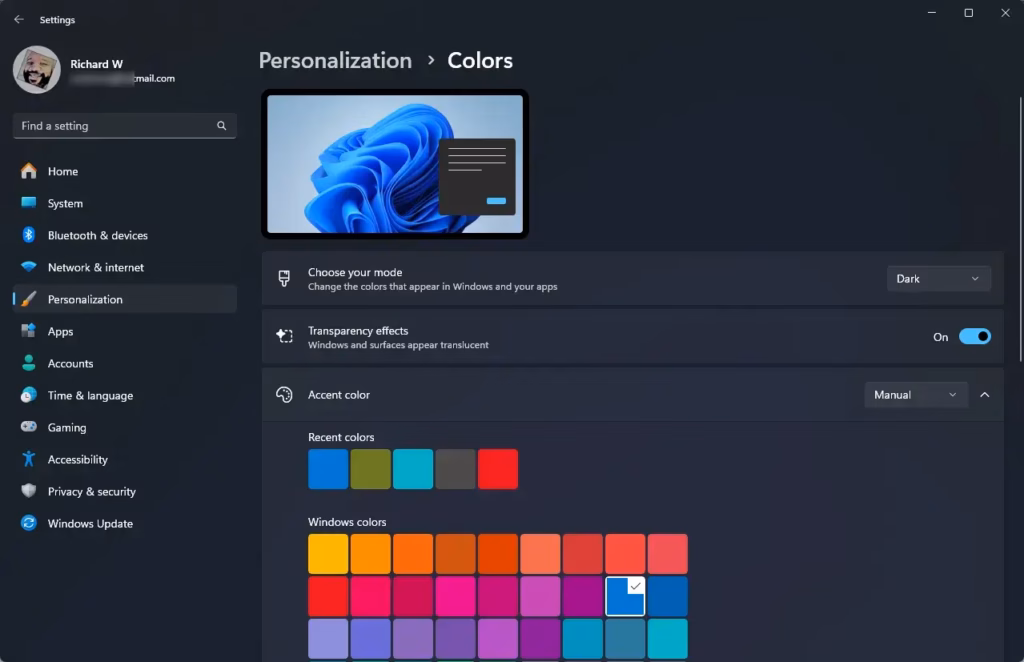Collapse the Accent color section chevron
The height and width of the screenshot is (662, 1024).
985,395
